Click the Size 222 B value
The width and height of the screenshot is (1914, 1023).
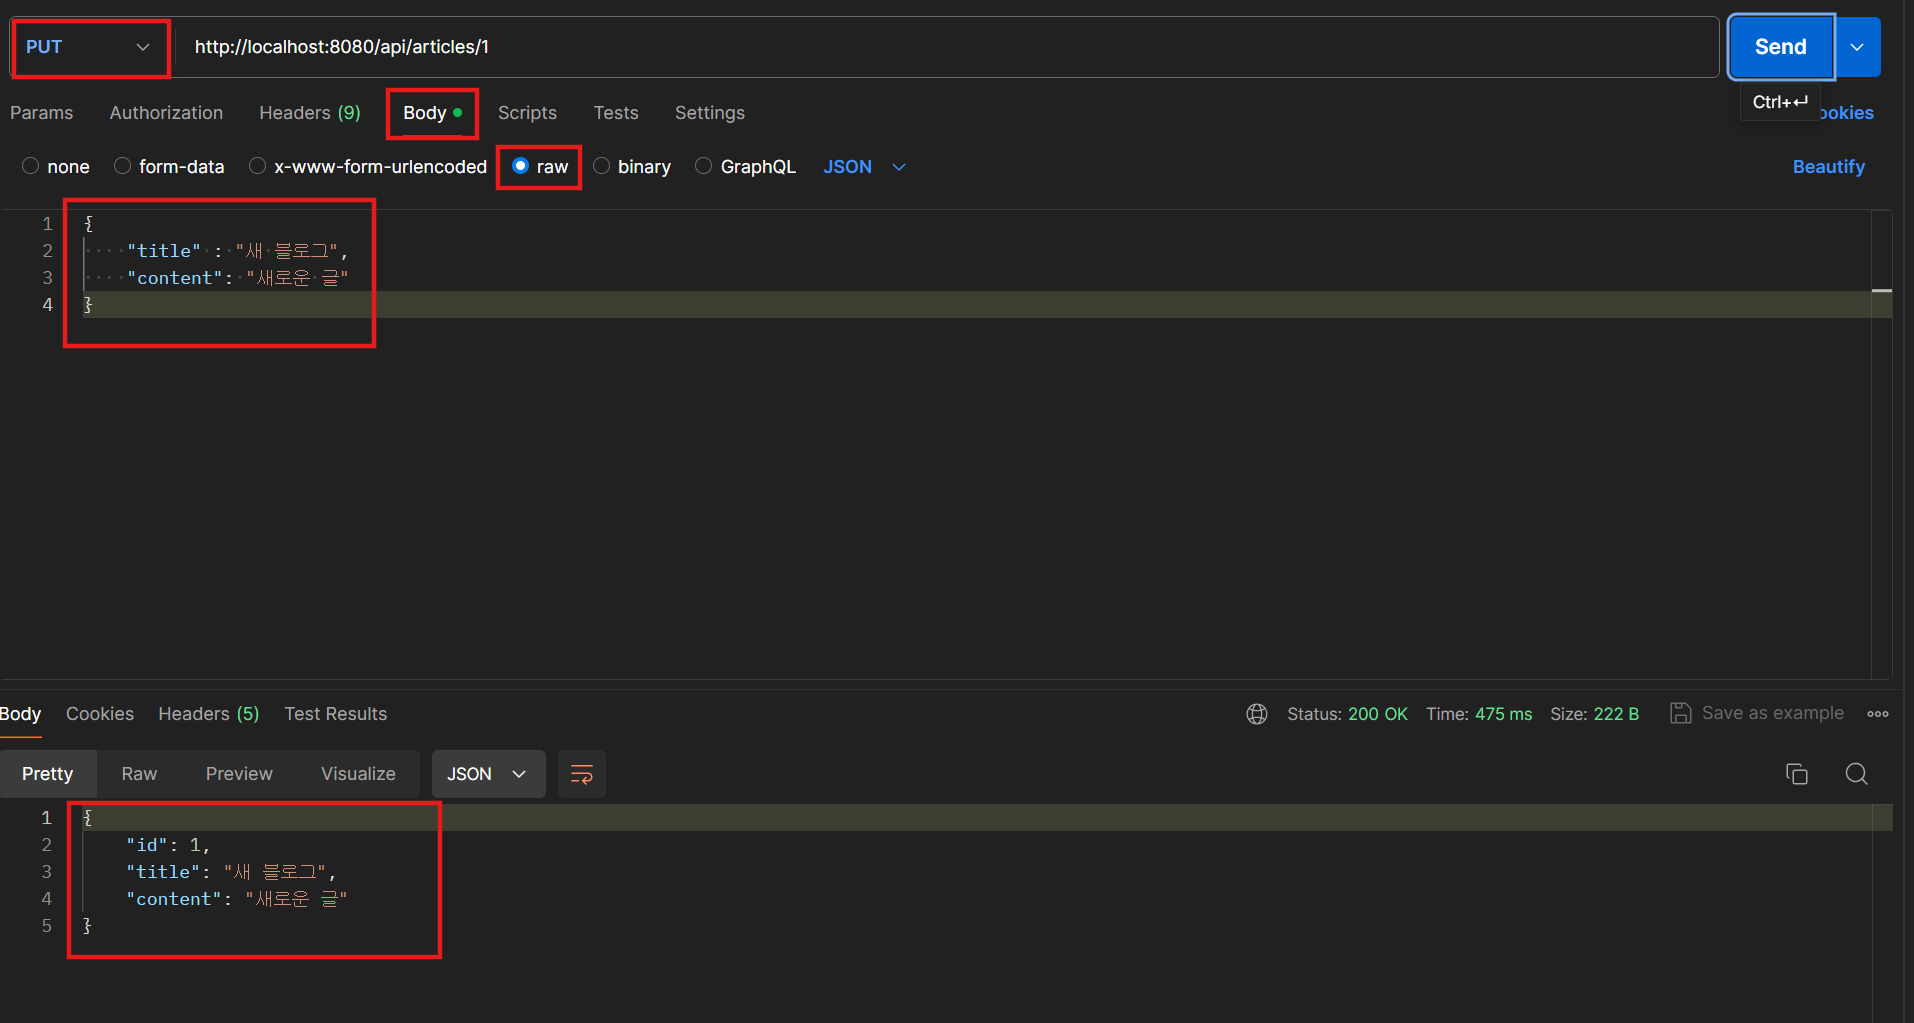[x=1616, y=714]
